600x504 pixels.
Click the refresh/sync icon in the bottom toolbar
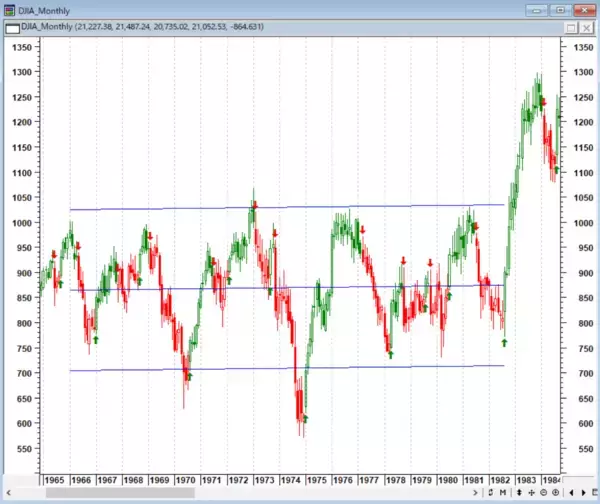pyautogui.click(x=491, y=492)
